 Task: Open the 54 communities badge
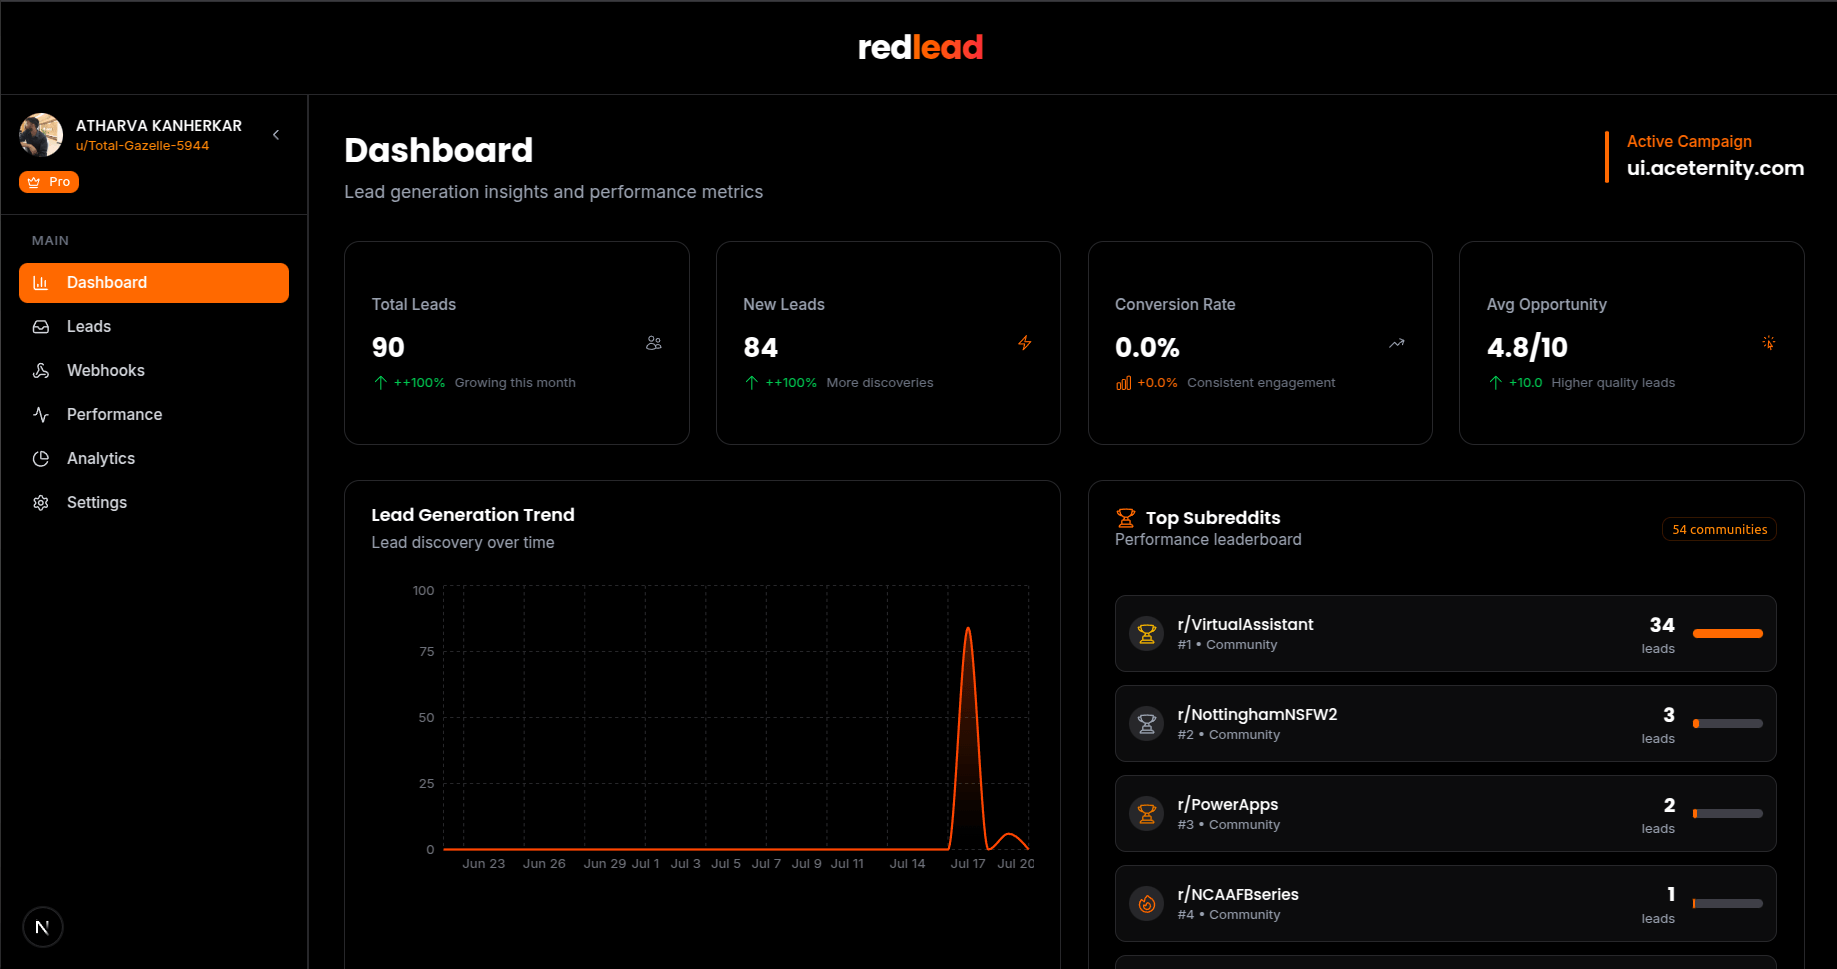pos(1719,529)
